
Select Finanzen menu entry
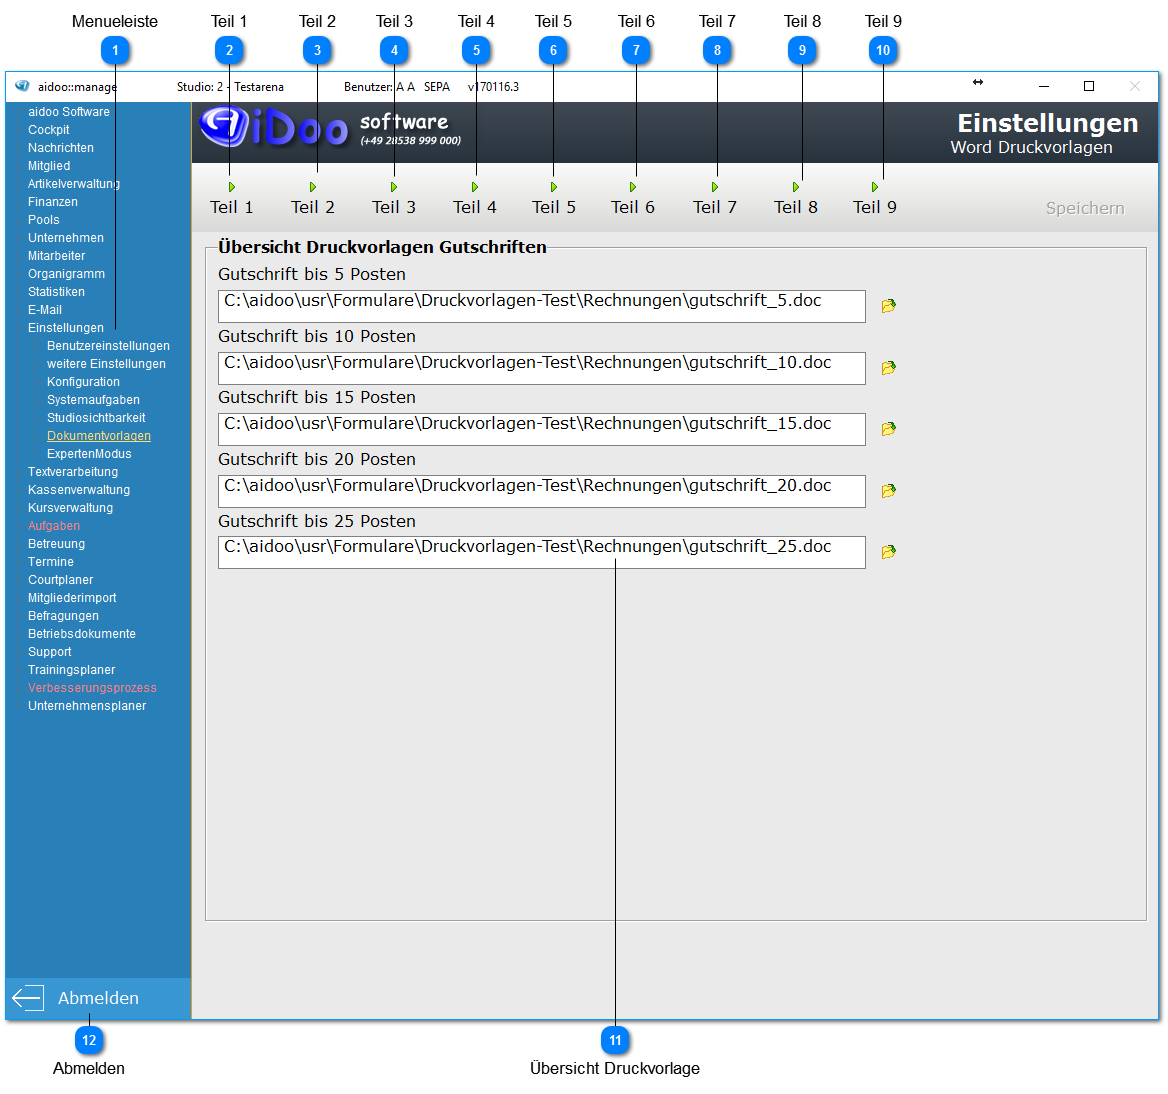[x=53, y=202]
